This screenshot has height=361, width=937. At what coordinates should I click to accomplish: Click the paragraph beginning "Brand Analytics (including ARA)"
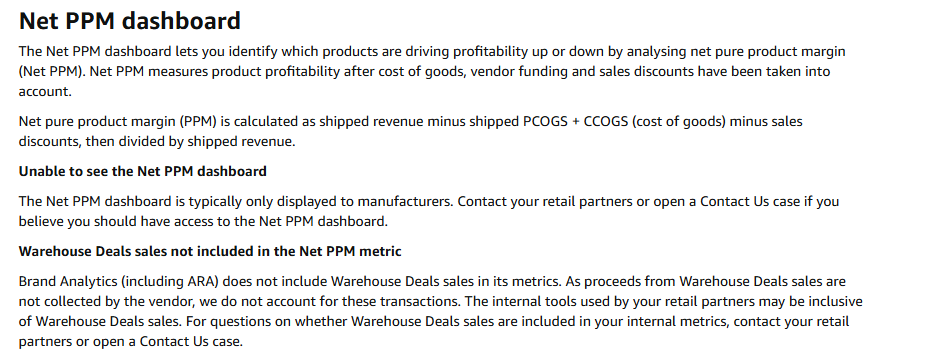440,311
